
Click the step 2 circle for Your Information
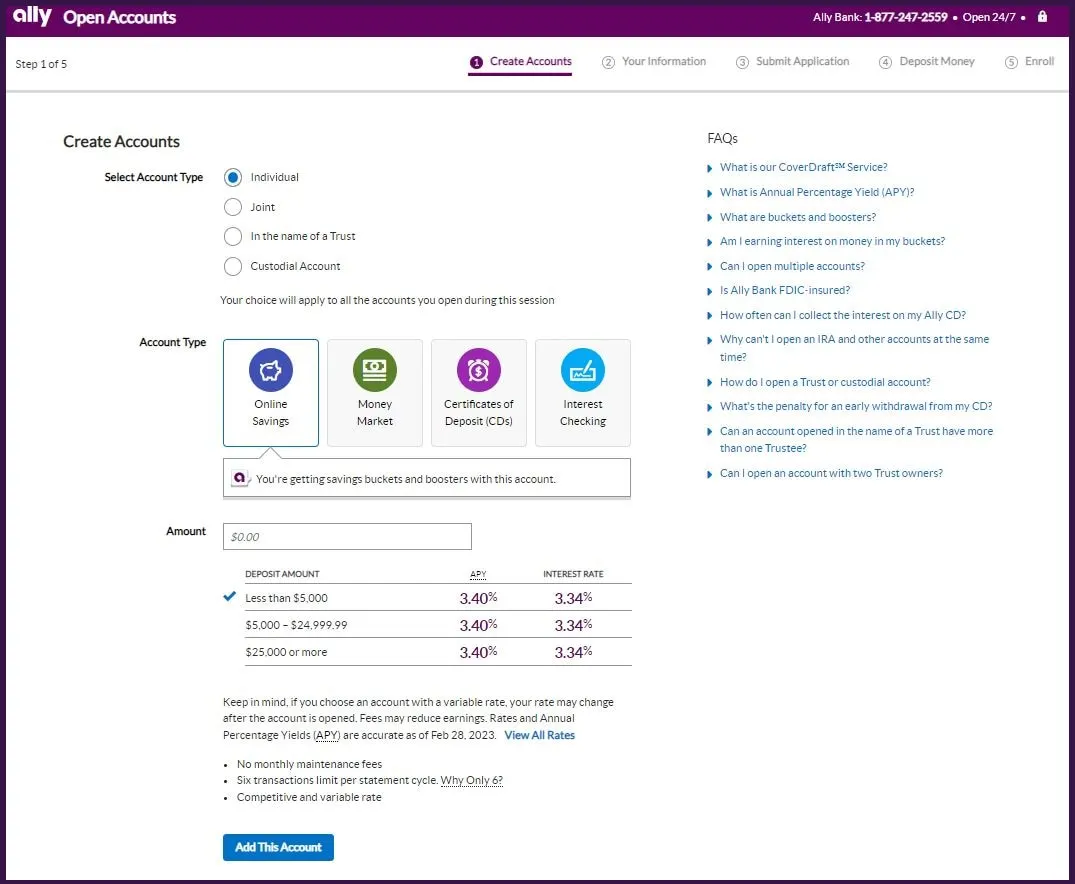click(x=608, y=62)
